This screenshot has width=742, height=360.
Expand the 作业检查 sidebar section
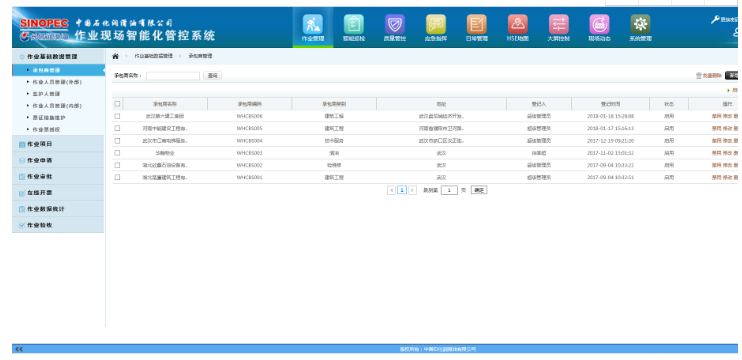[x=58, y=225]
